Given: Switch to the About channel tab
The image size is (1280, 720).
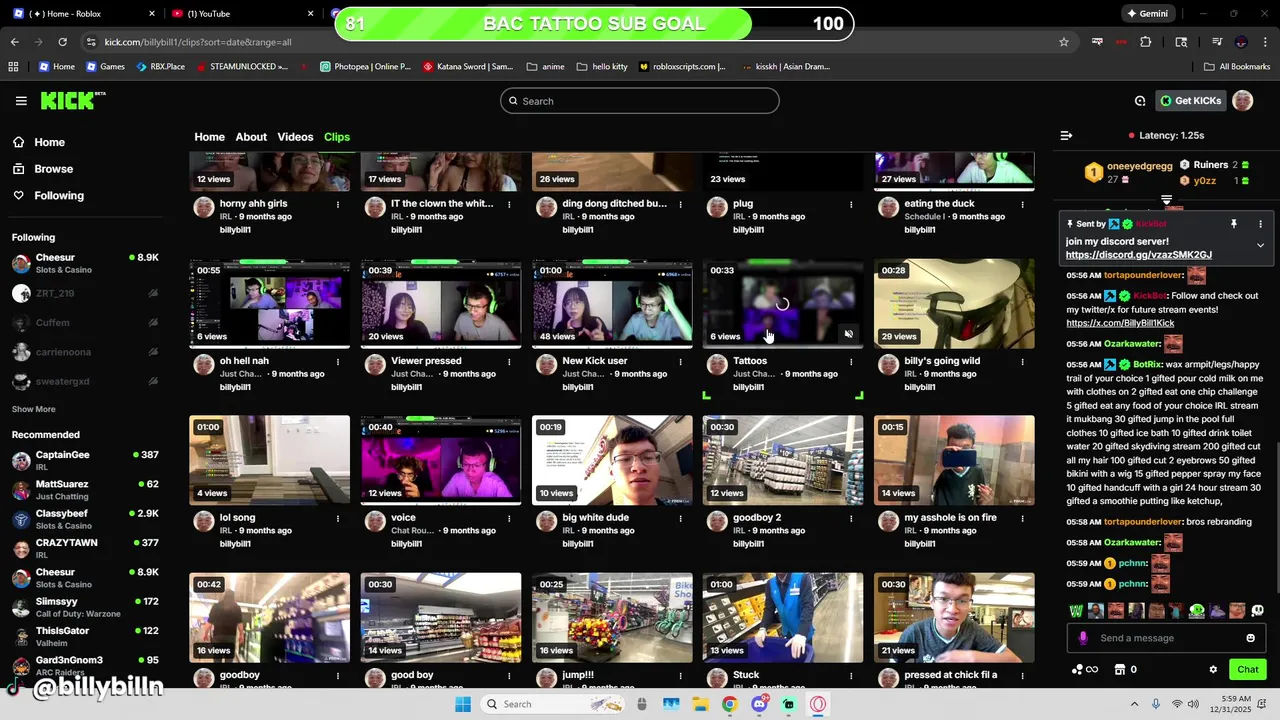Looking at the screenshot, I should tap(251, 137).
